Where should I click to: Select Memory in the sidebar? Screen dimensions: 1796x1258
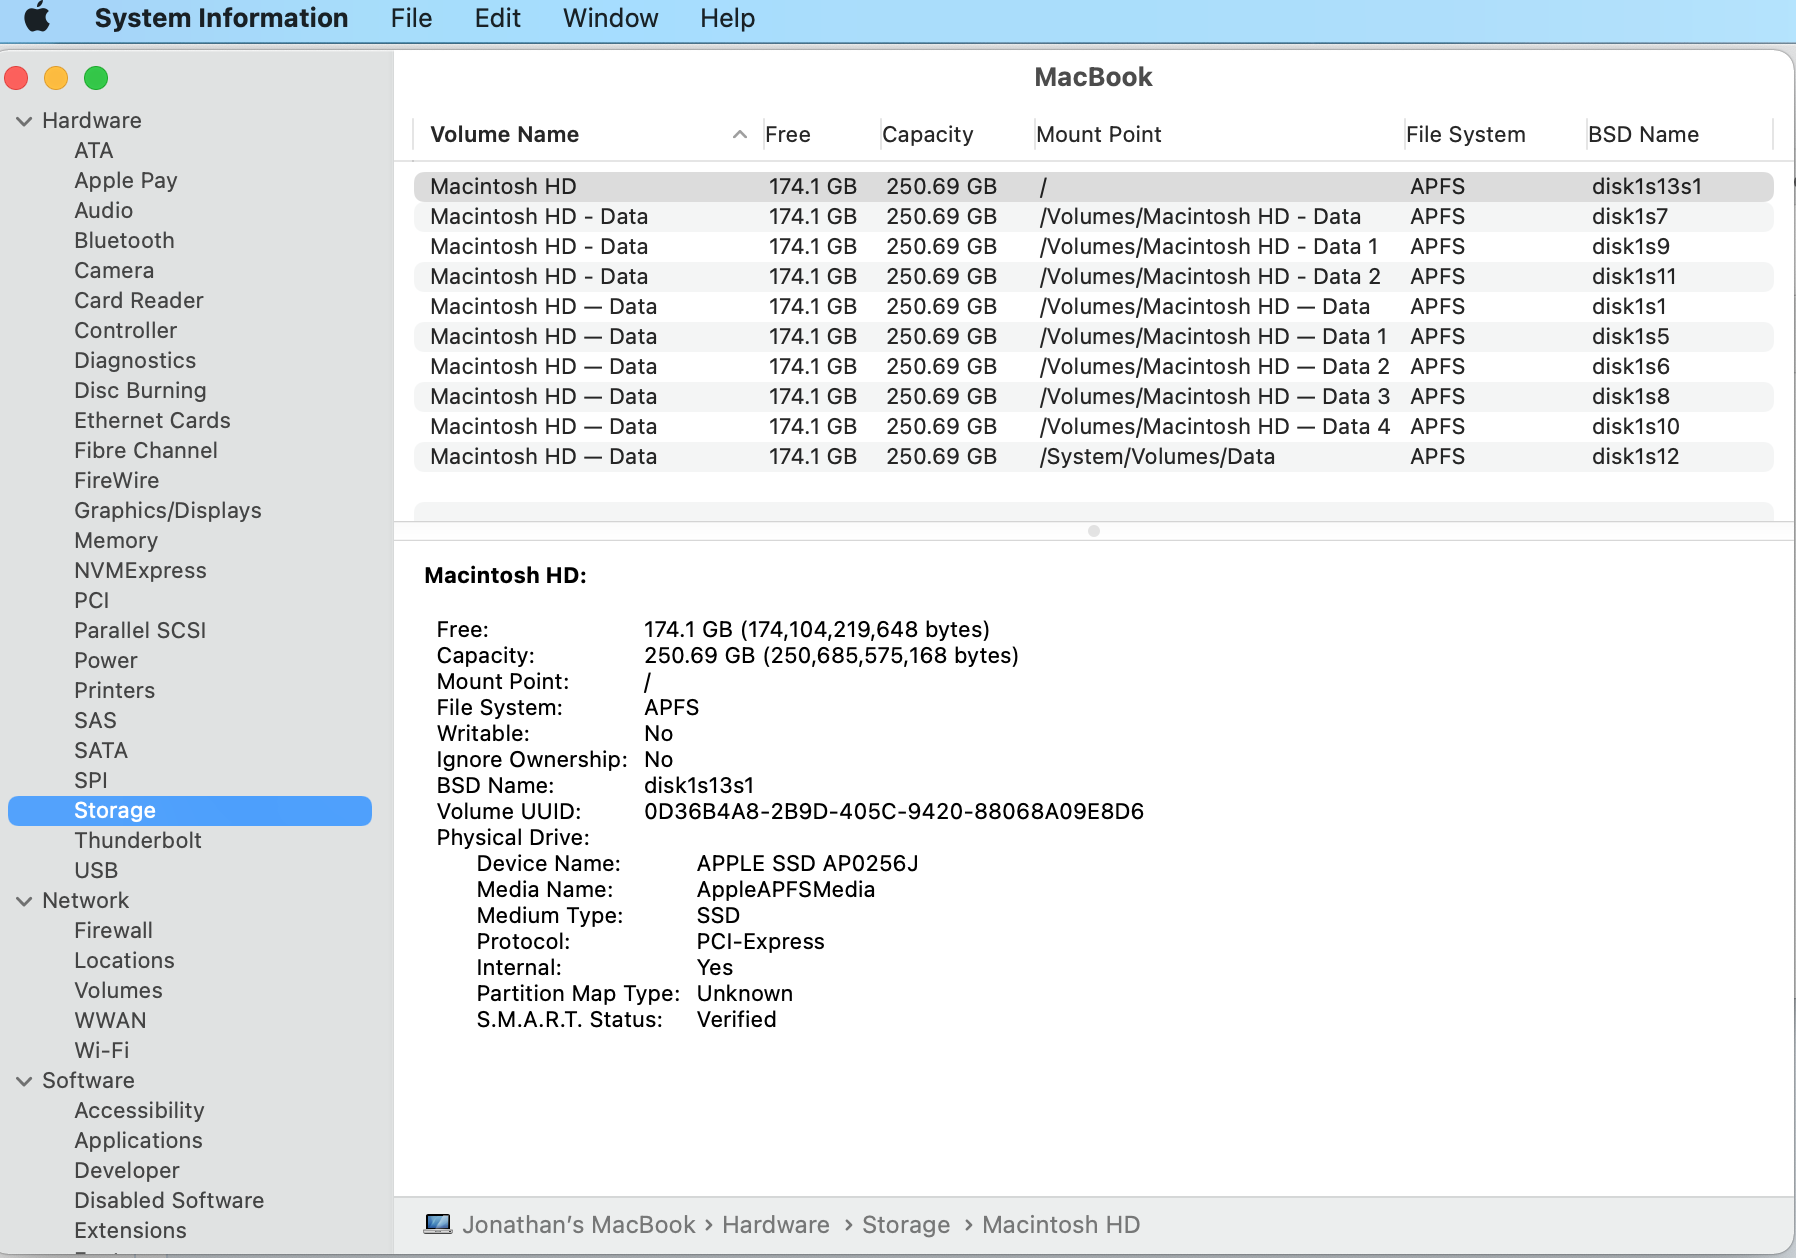coord(116,540)
